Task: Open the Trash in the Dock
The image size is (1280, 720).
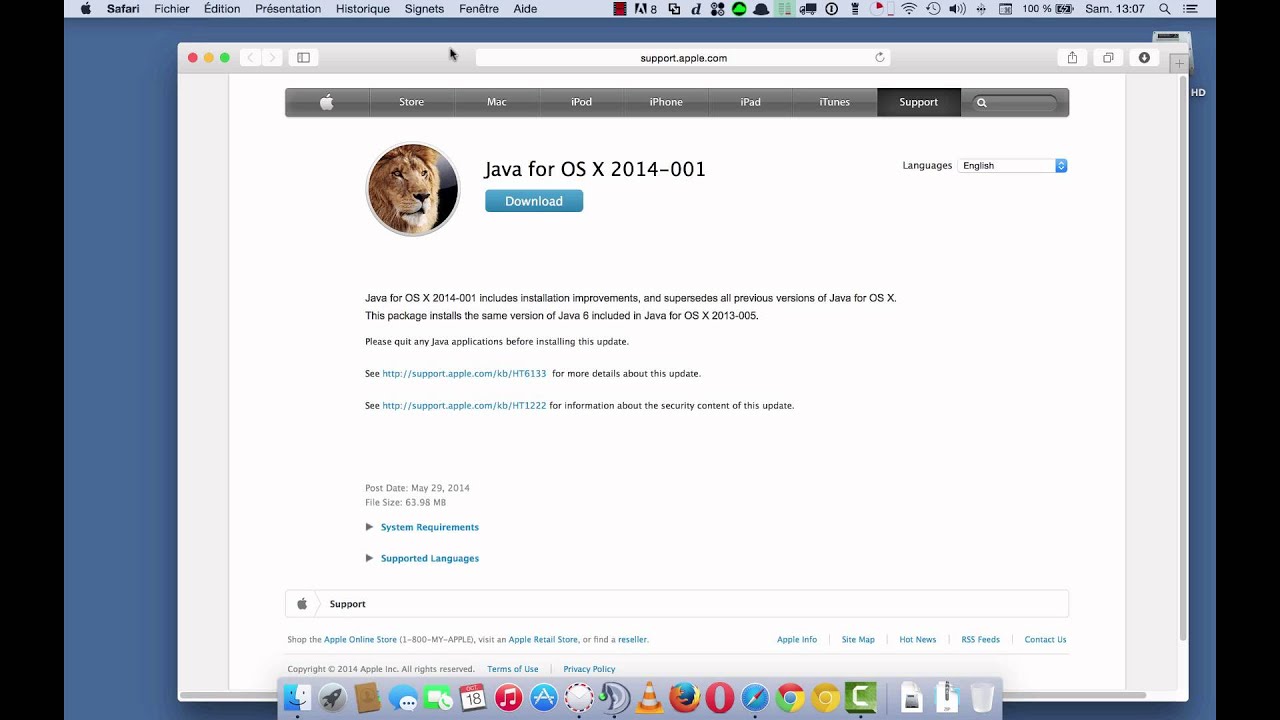Action: (982, 697)
